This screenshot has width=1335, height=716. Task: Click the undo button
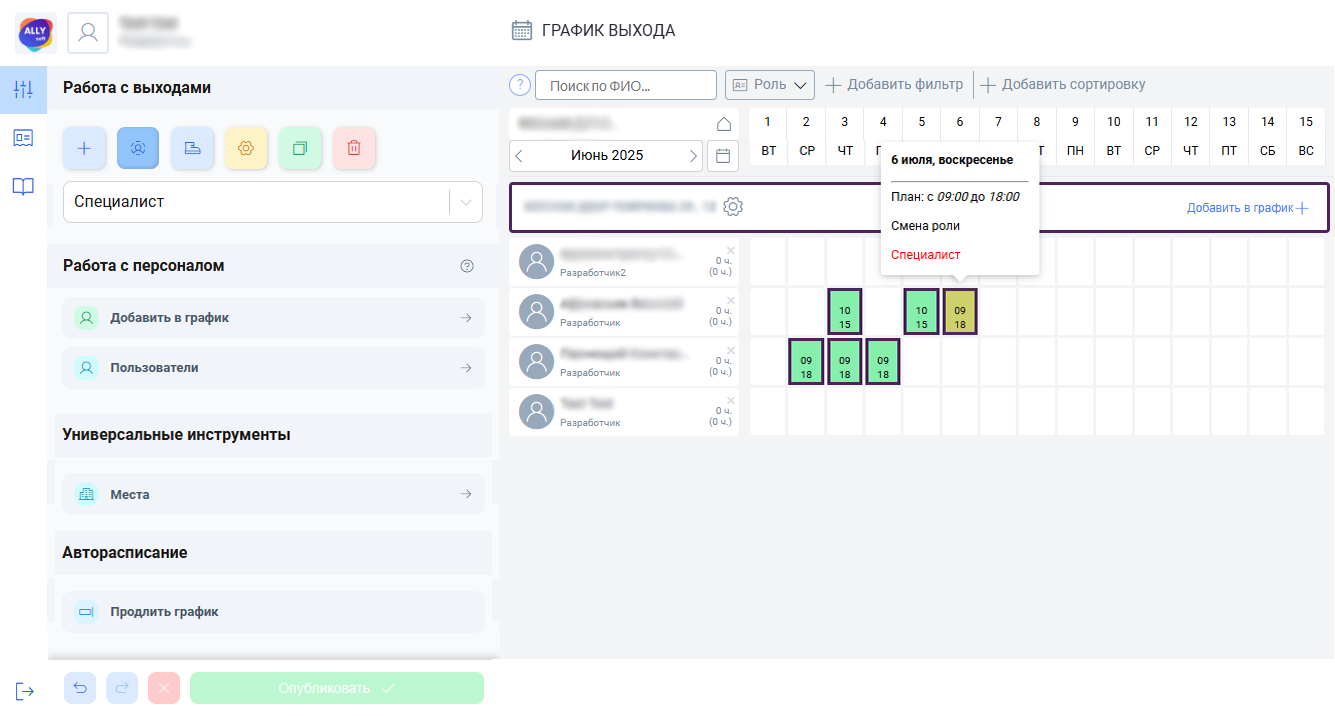pos(80,688)
